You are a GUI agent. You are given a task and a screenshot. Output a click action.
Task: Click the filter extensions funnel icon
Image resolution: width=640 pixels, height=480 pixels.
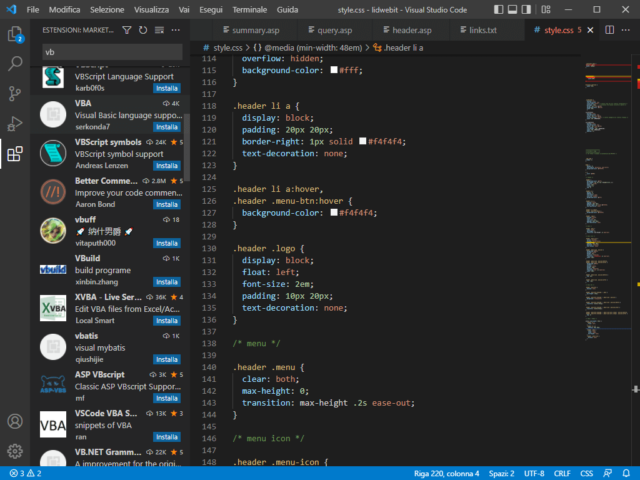pos(127,30)
